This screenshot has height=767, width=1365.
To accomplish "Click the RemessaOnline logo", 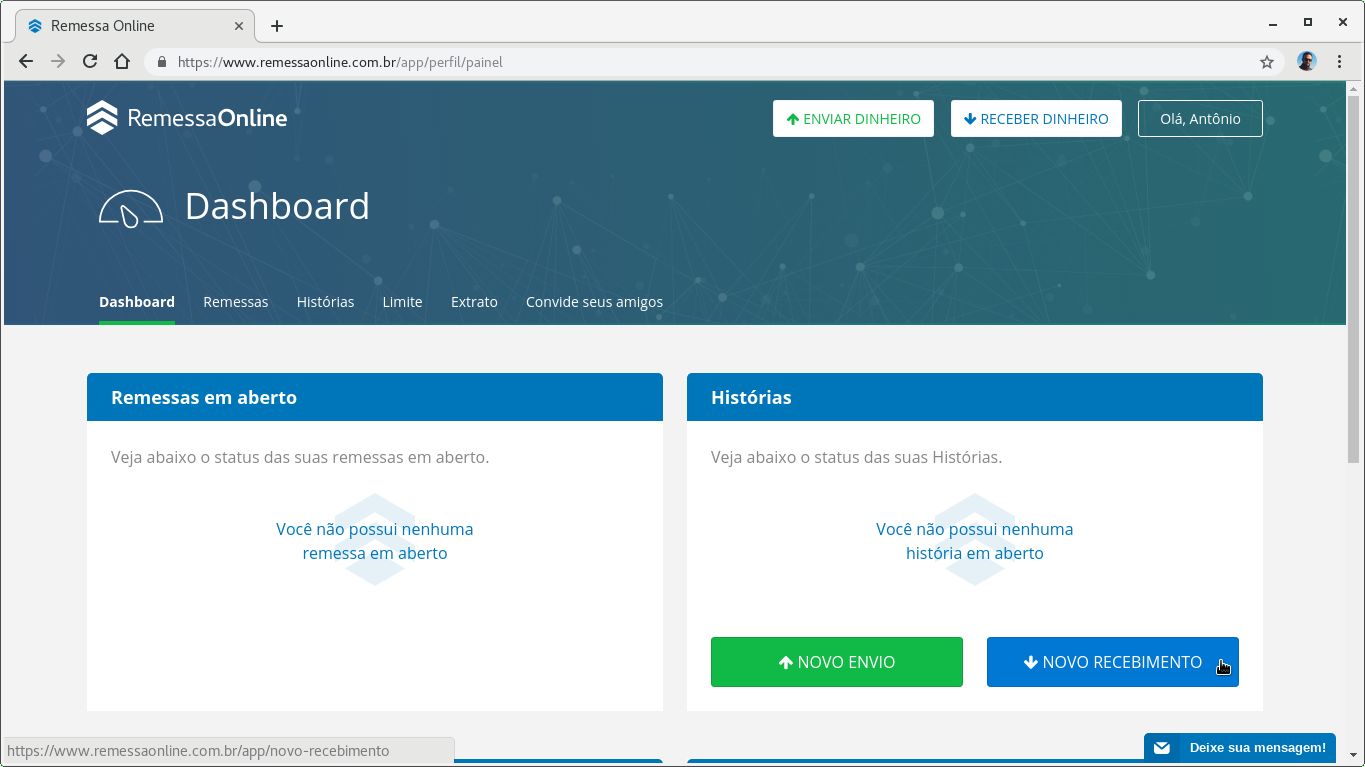I will [187, 118].
